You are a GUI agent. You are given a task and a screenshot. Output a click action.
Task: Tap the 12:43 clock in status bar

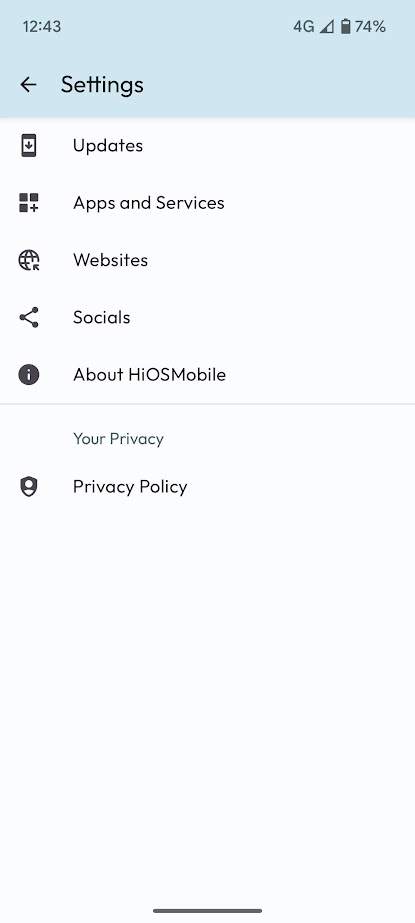[42, 26]
